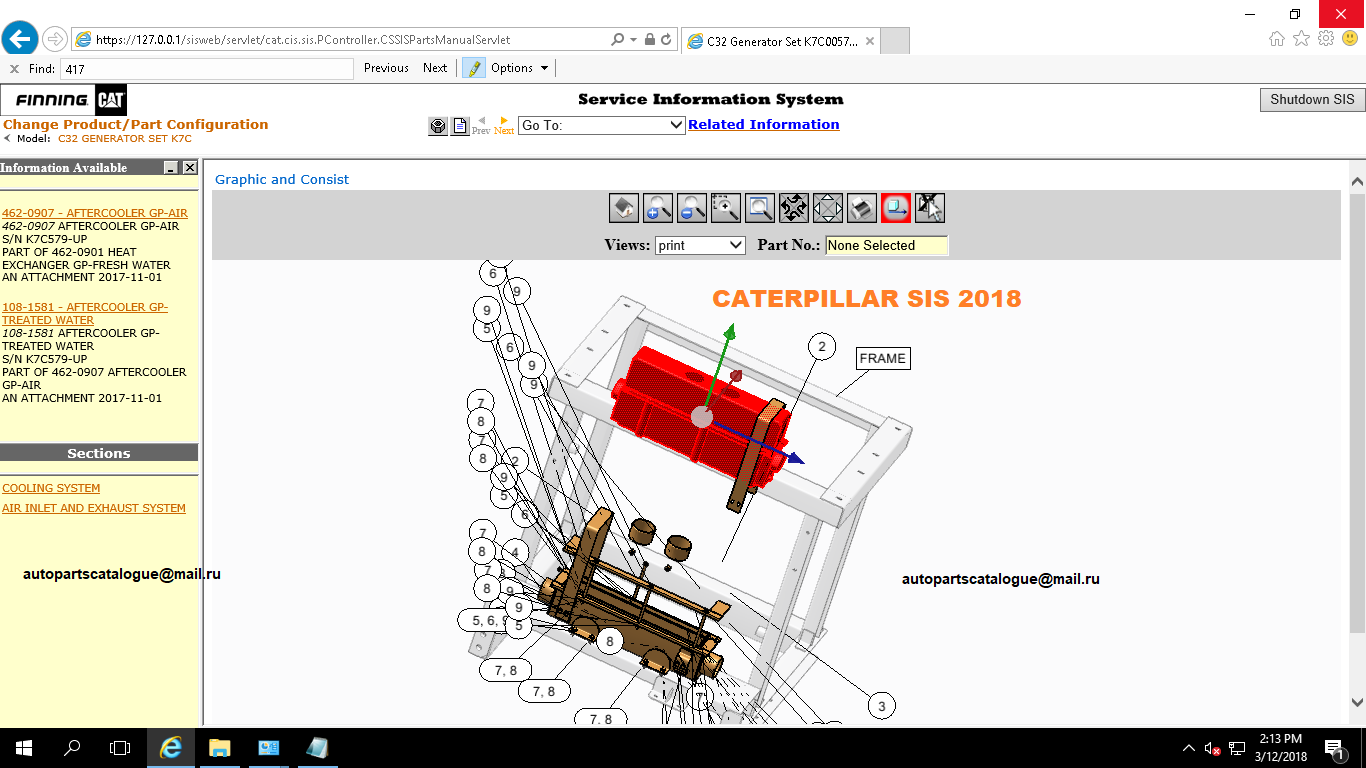Show hidden tray icons chevron
This screenshot has height=768, width=1366.
tap(1188, 748)
